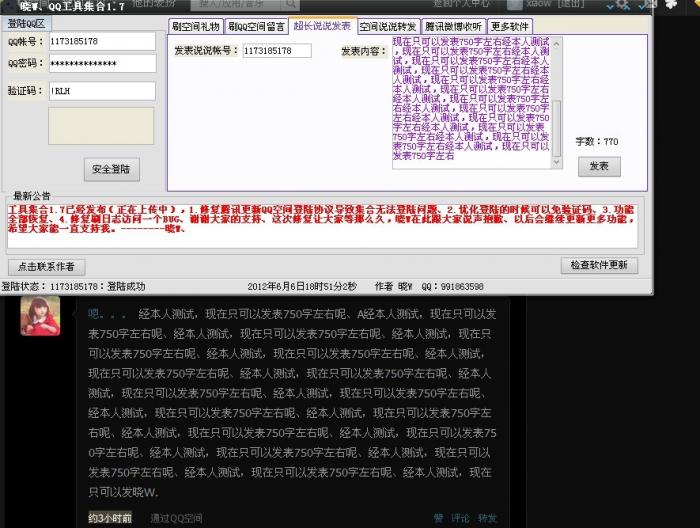This screenshot has height=528, width=700.
Task: Click the 登陆状态 status text
Action: pos(74,287)
